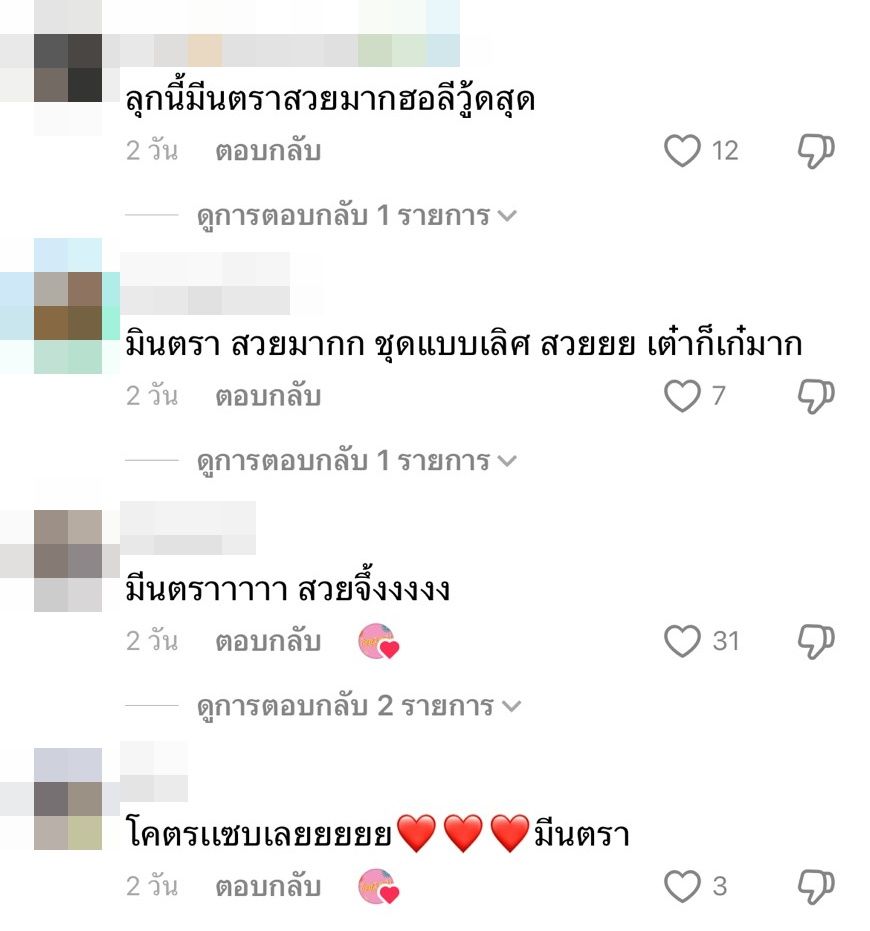The width and height of the screenshot is (870, 931).
Task: Expand the 2 replies under the third comment
Action: [359, 706]
